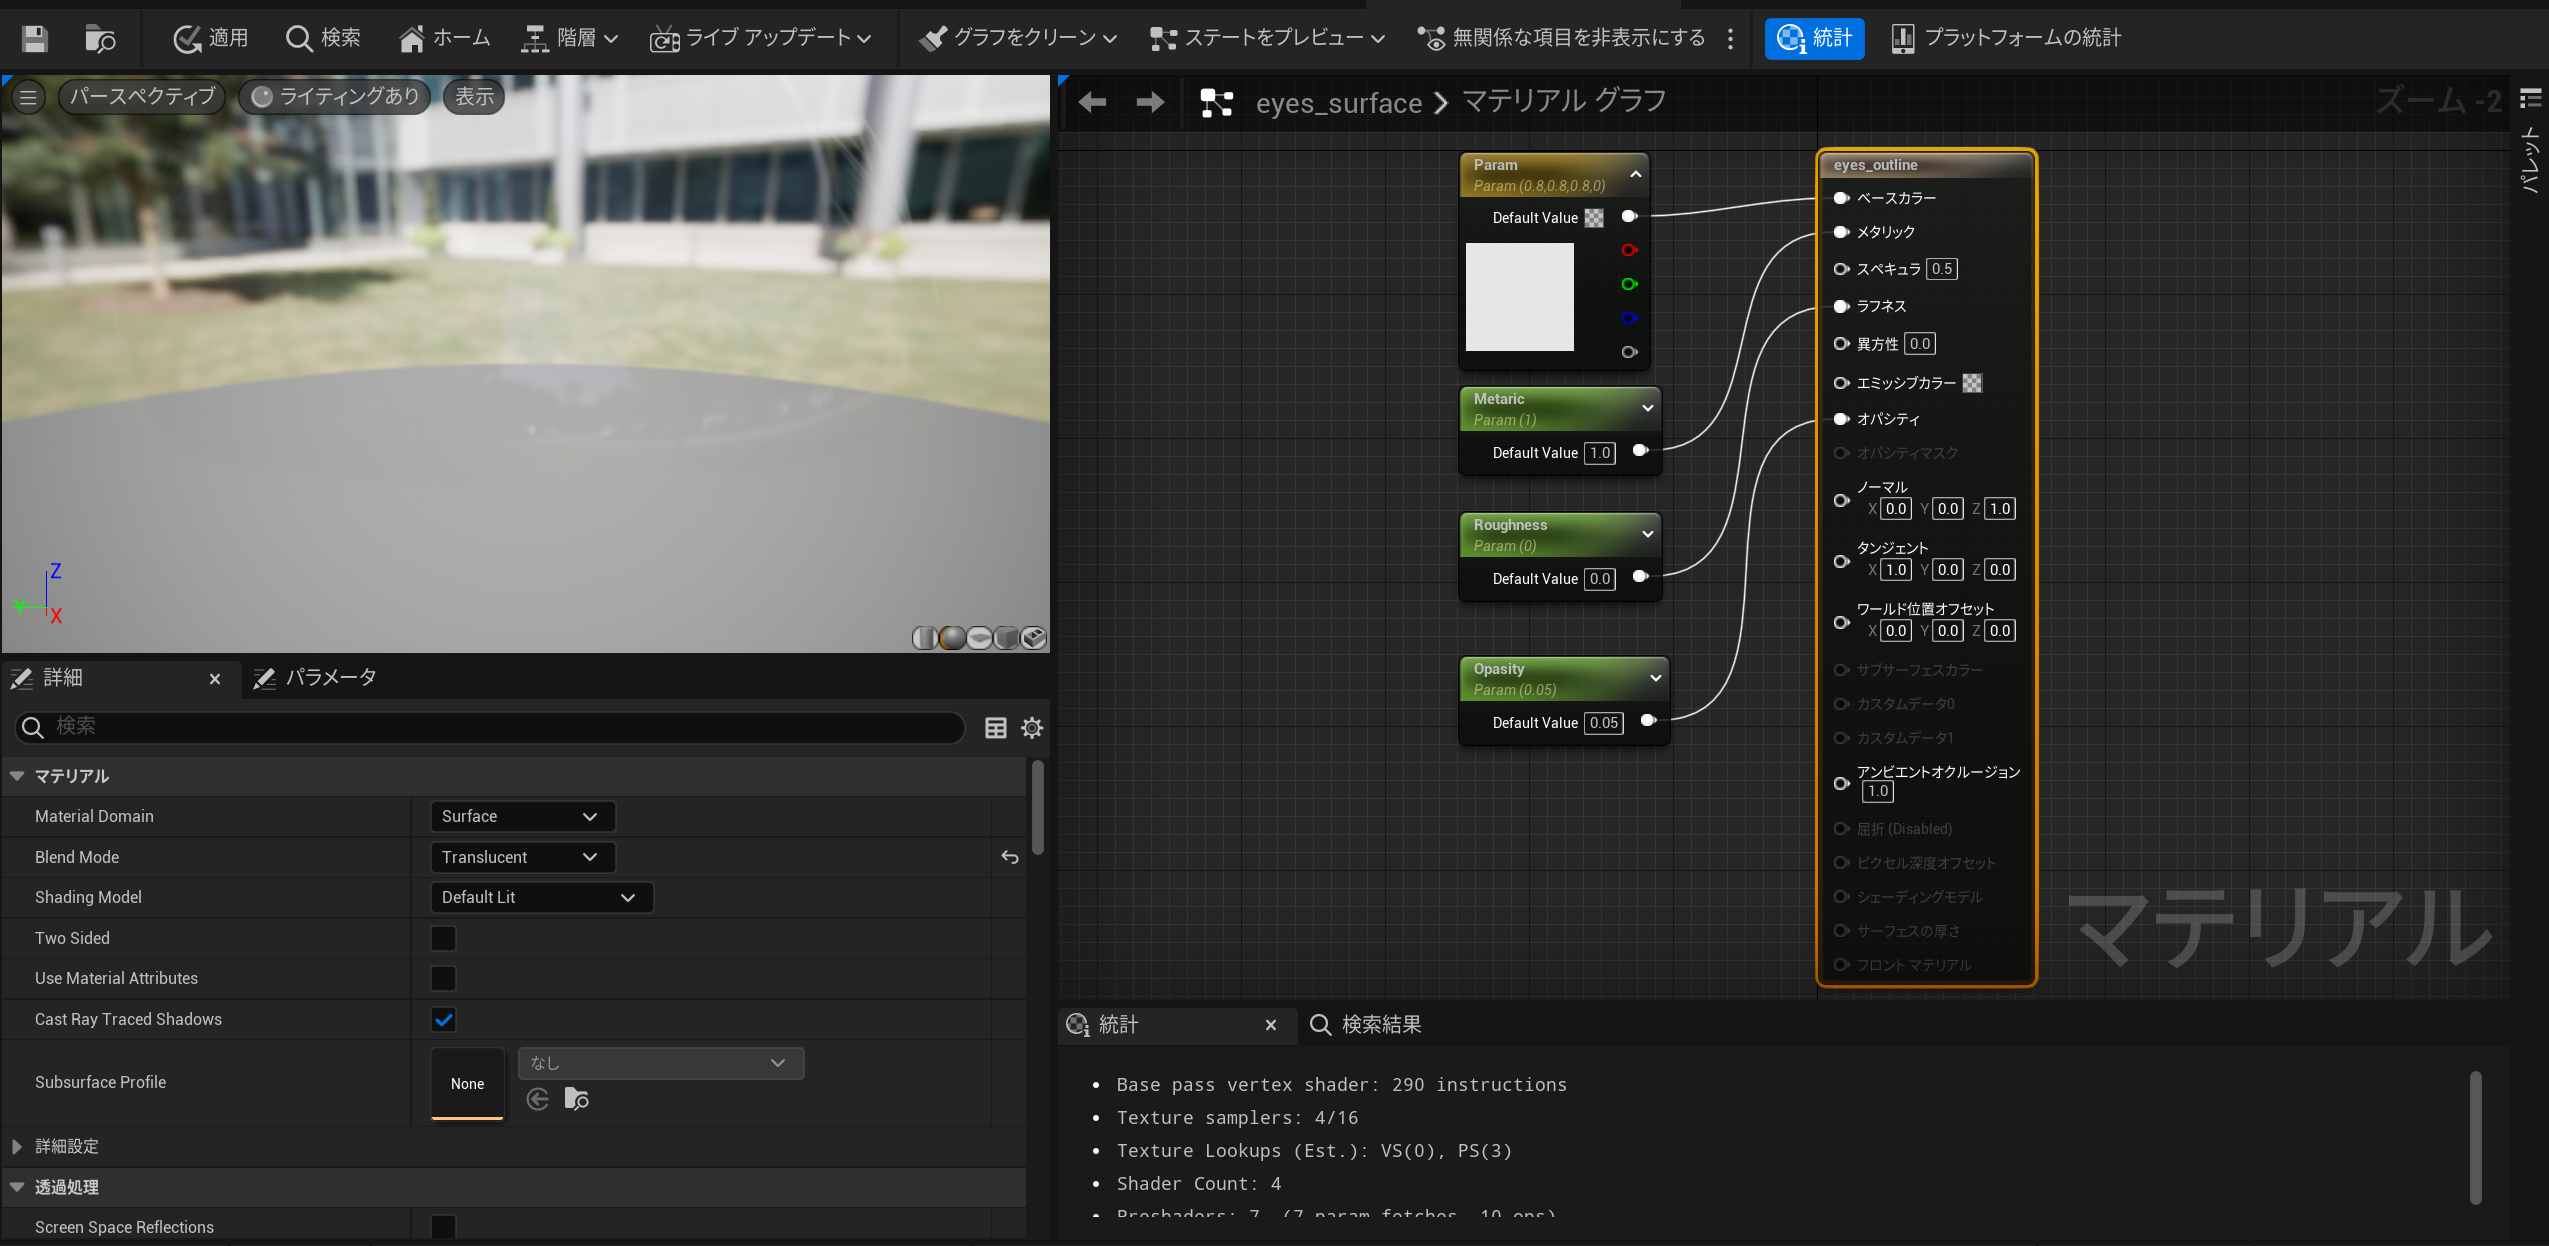Click the Save asset floppy disk icon
The width and height of the screenshot is (2549, 1246).
[35, 38]
